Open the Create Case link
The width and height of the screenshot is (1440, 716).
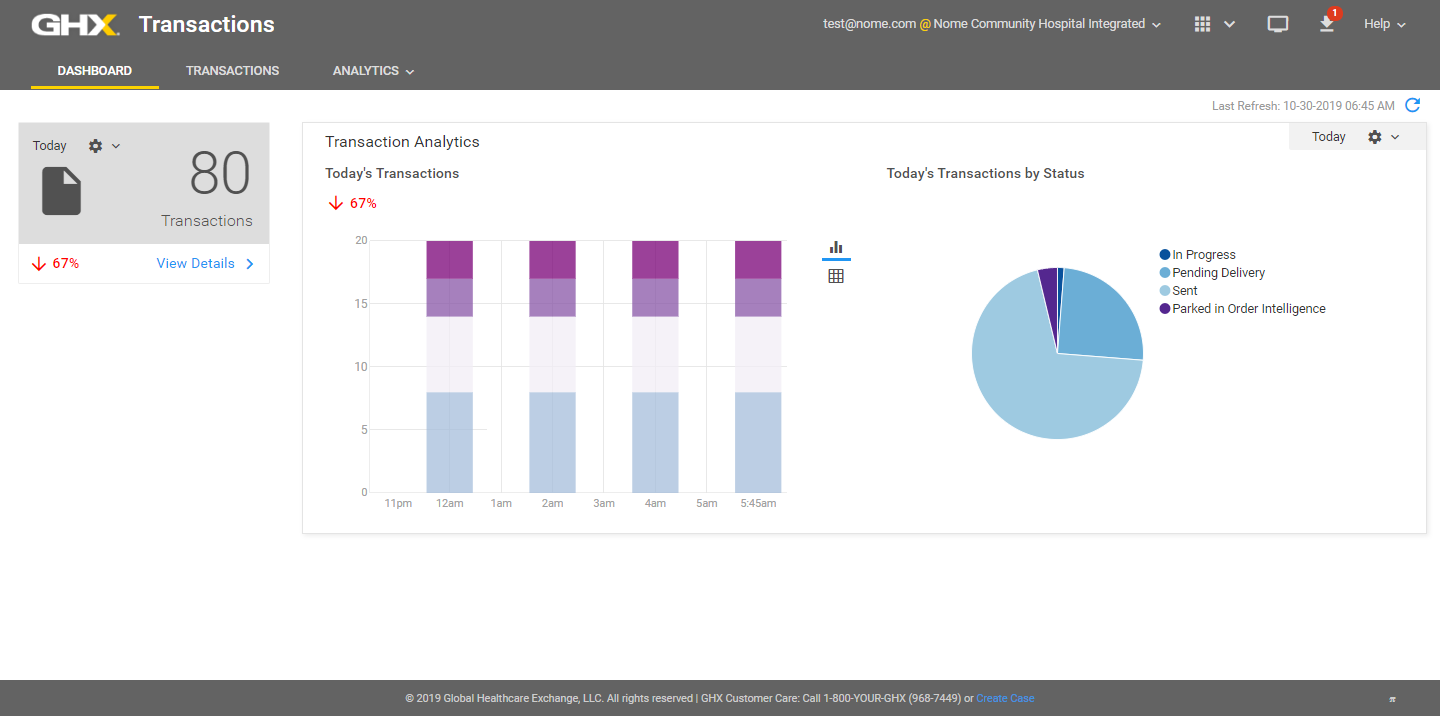pyautogui.click(x=1005, y=698)
